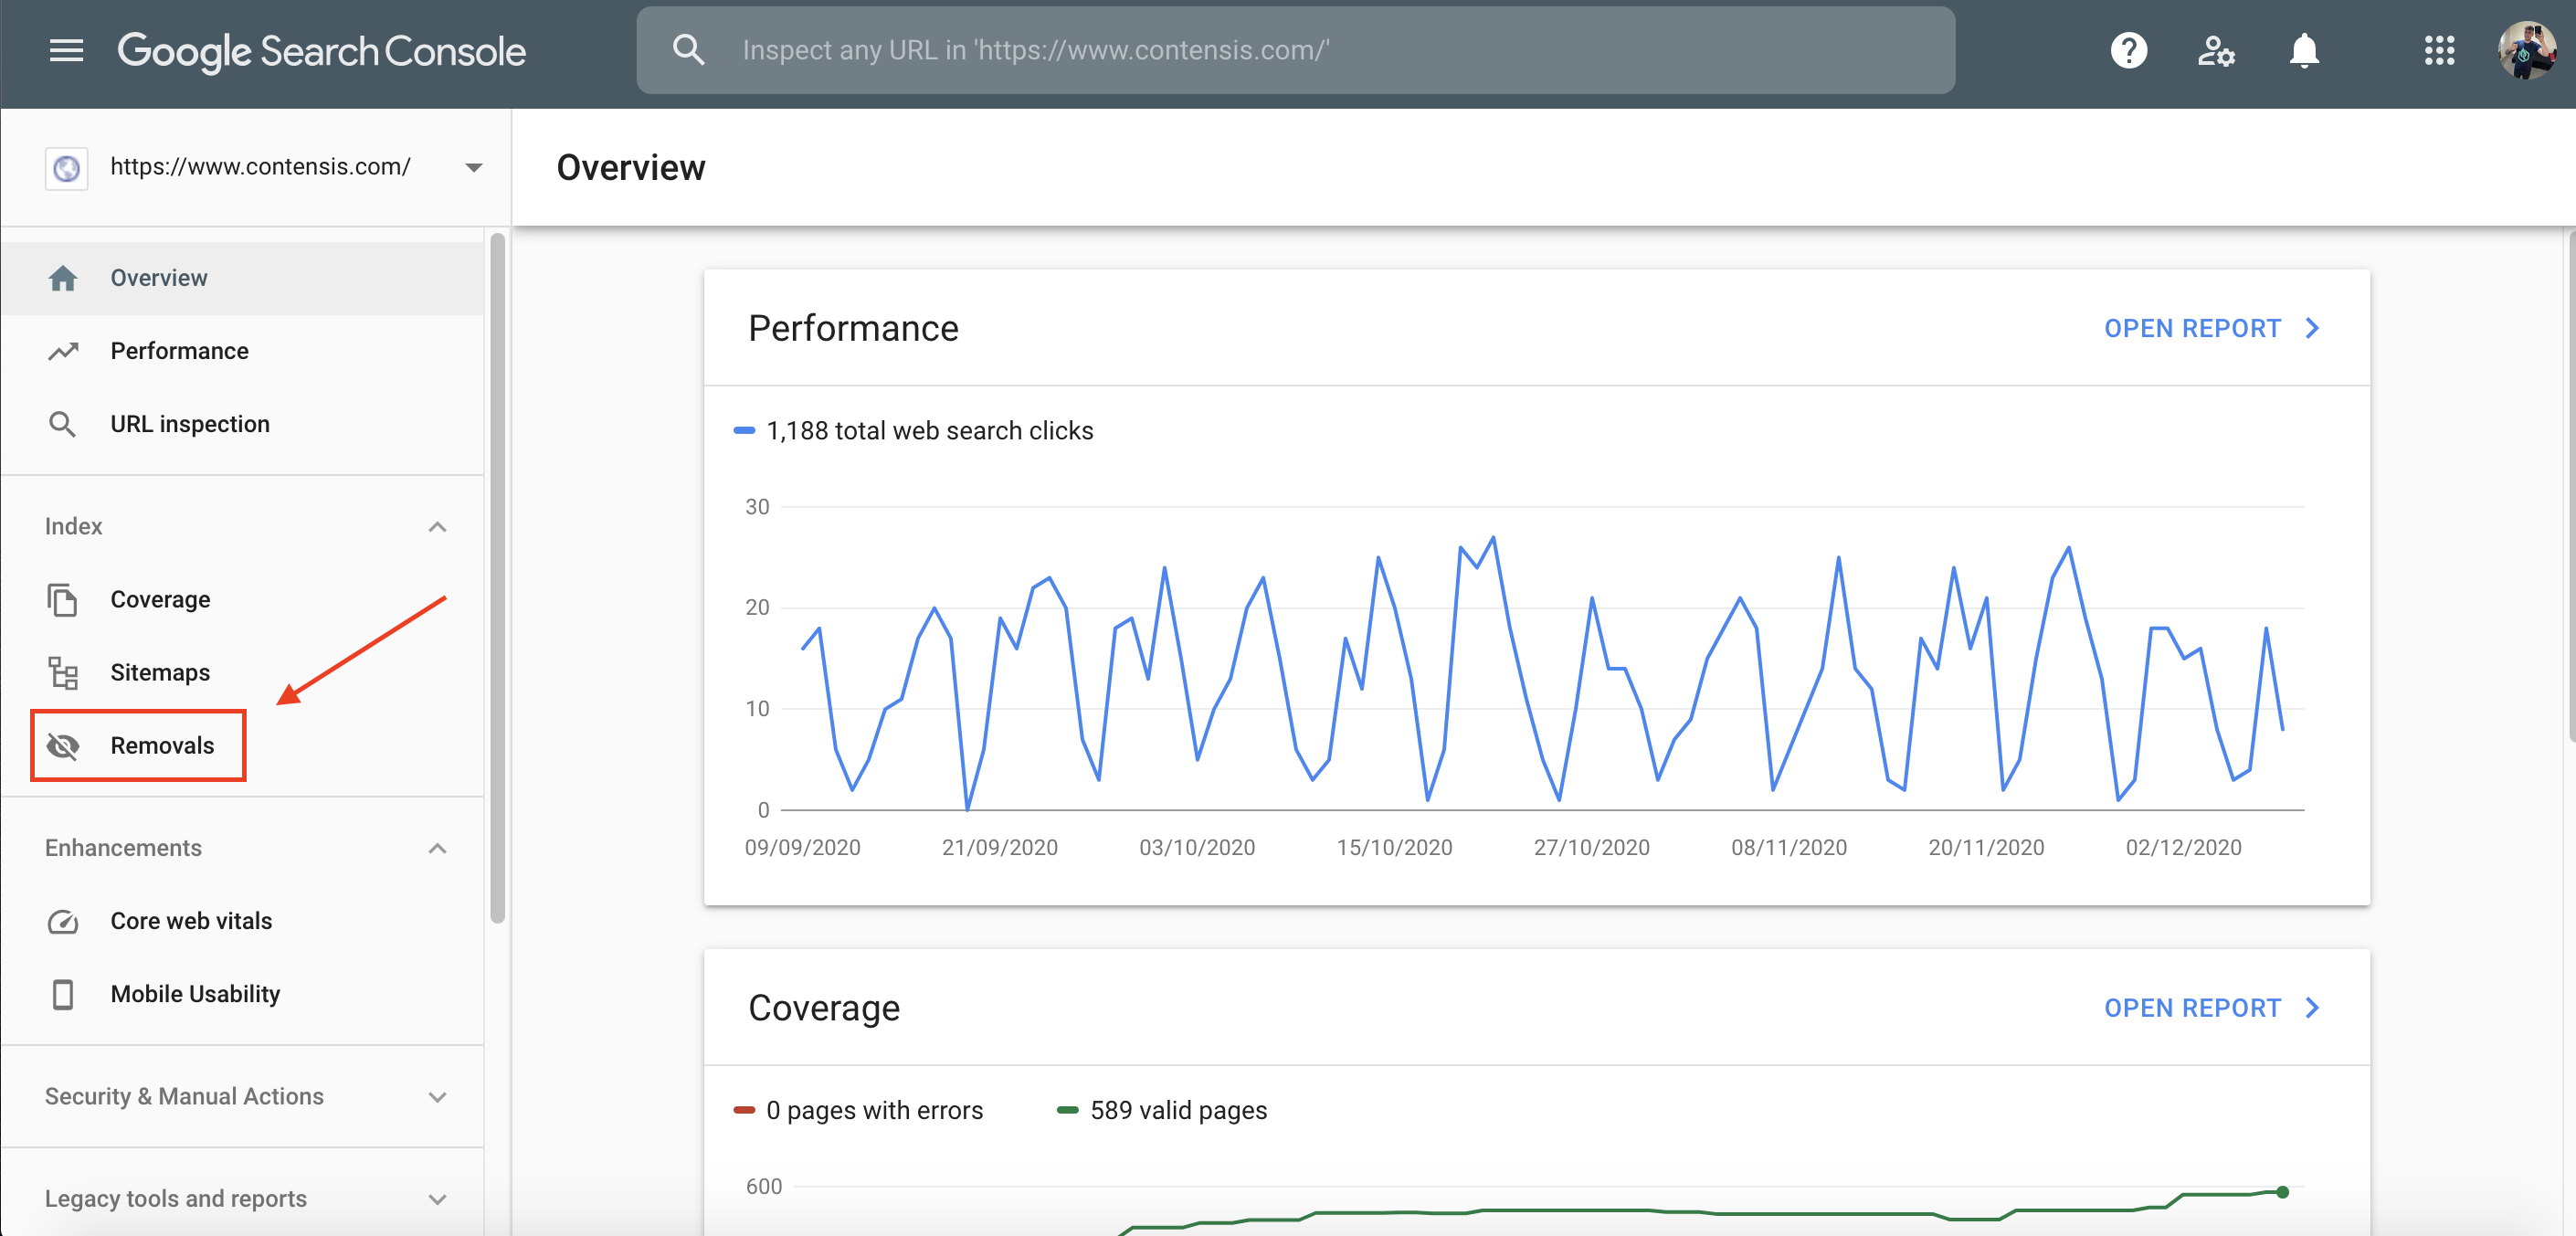Click the URL inspection magnifier icon
The image size is (2576, 1236).
tap(63, 424)
